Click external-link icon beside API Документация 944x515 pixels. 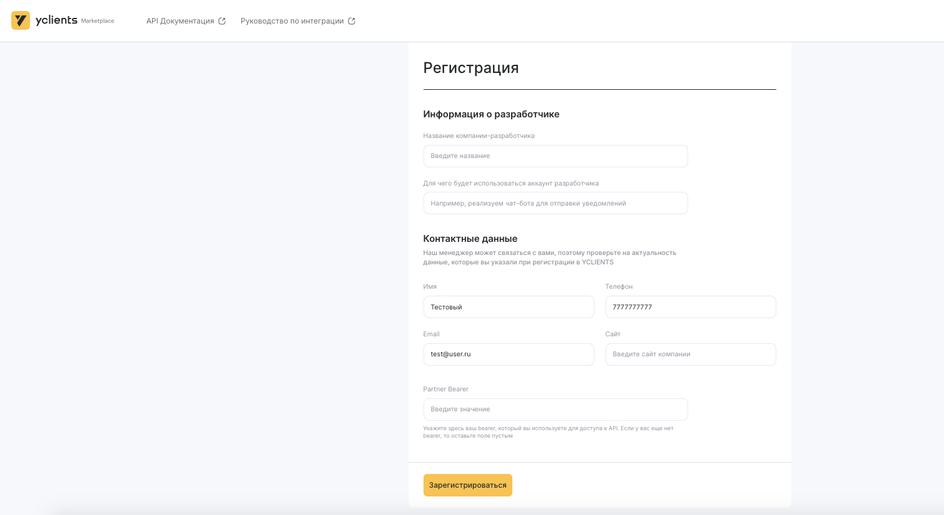point(222,21)
